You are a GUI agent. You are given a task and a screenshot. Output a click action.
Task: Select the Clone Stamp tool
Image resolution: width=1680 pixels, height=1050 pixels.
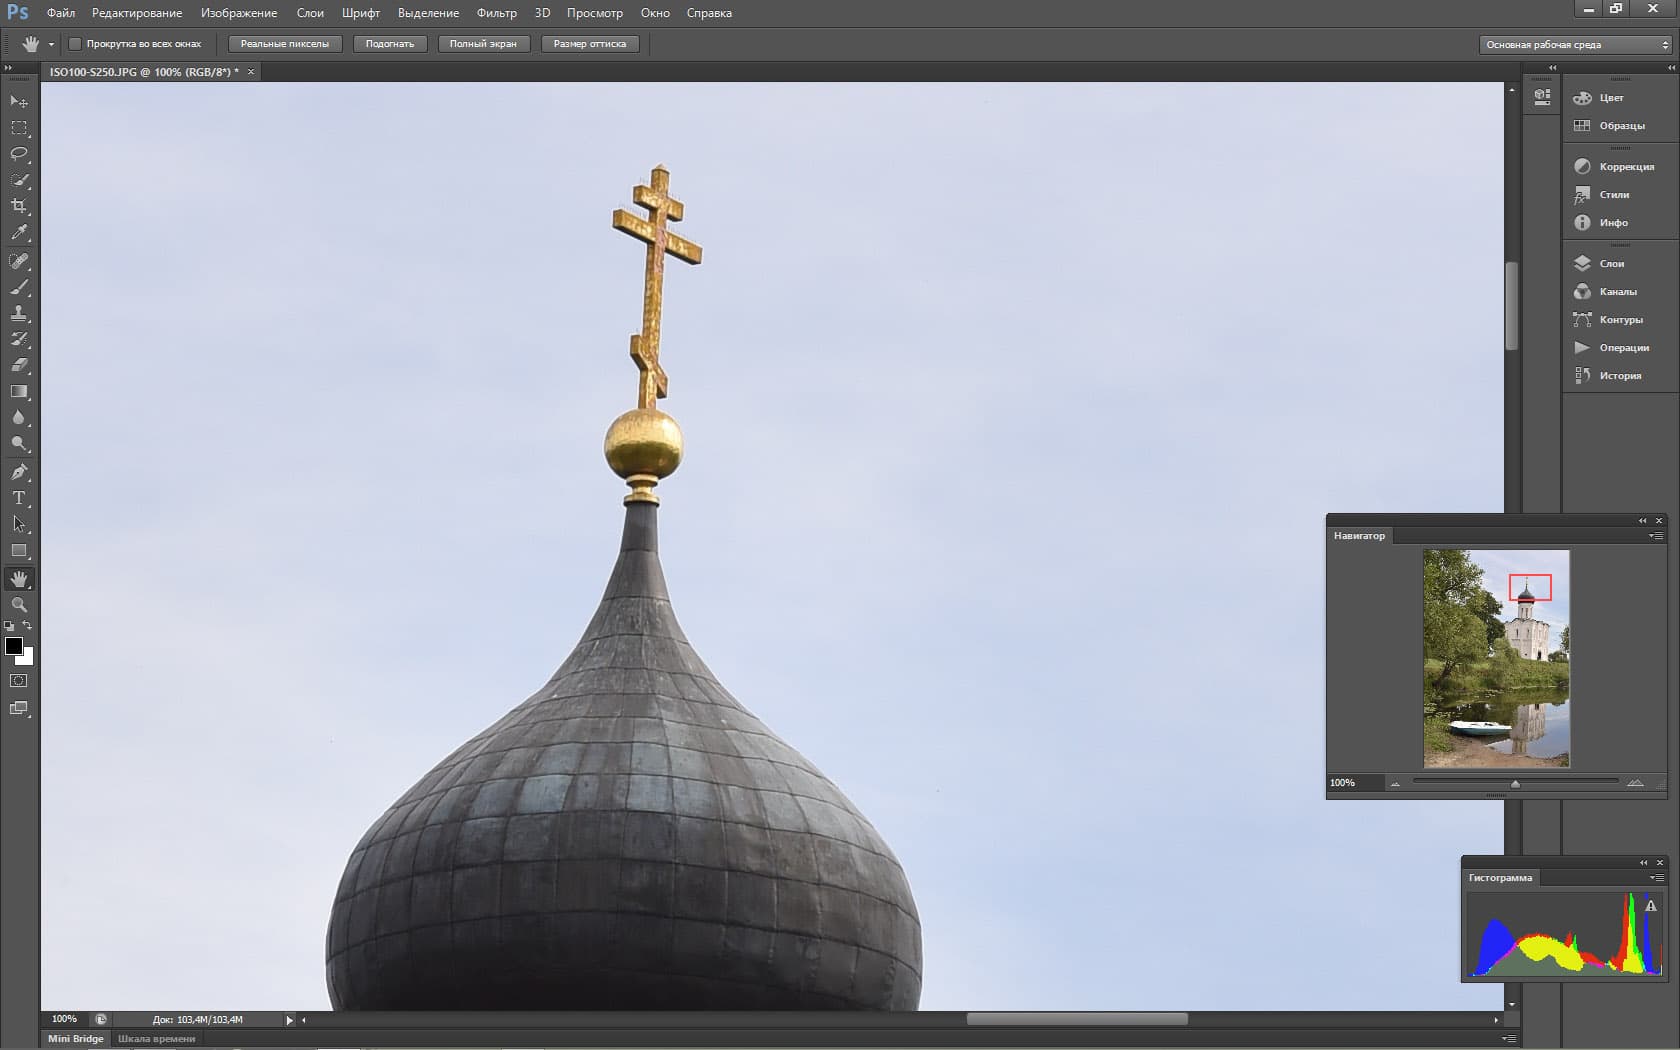point(19,313)
